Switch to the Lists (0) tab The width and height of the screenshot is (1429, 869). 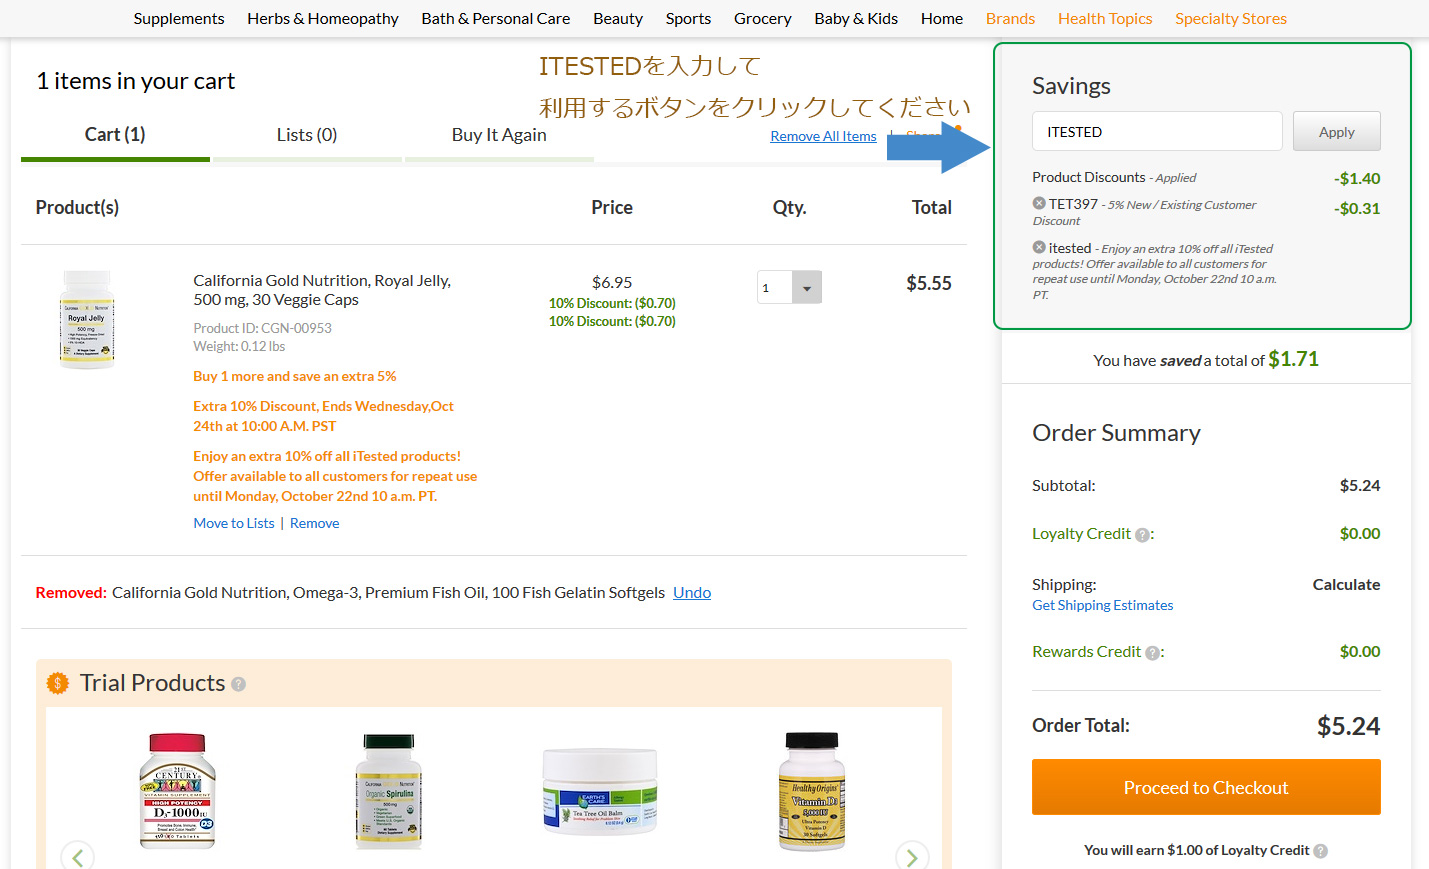306,135
